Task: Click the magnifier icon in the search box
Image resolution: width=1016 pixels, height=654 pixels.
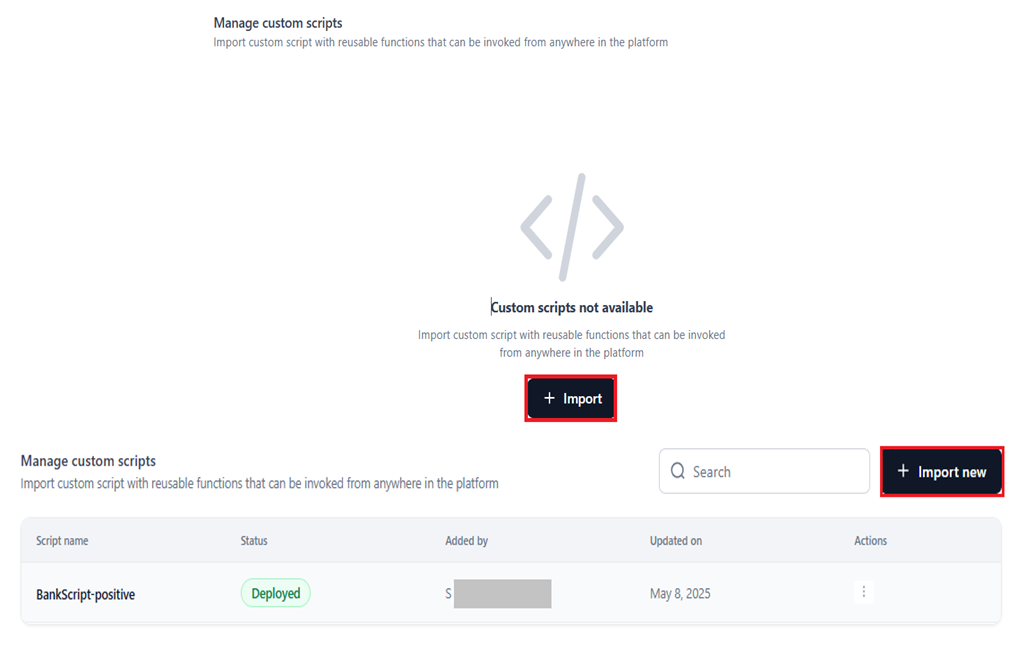Action: pyautogui.click(x=678, y=471)
